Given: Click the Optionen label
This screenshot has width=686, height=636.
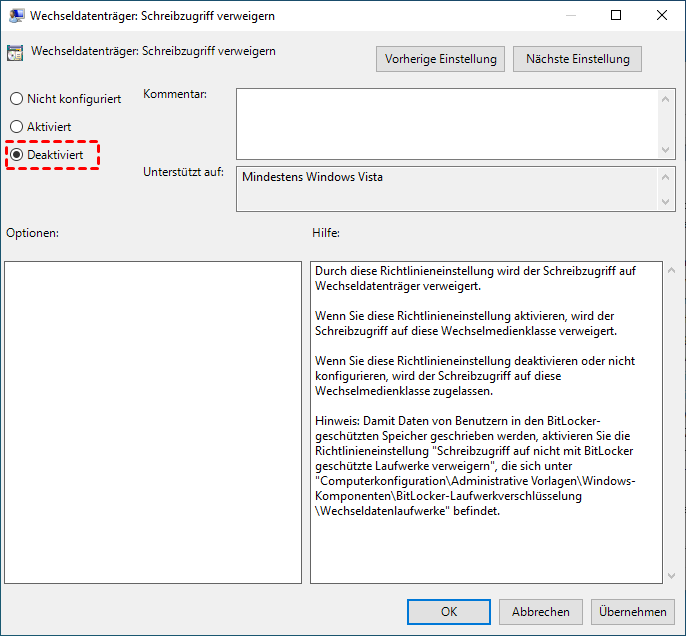Looking at the screenshot, I should (32, 233).
